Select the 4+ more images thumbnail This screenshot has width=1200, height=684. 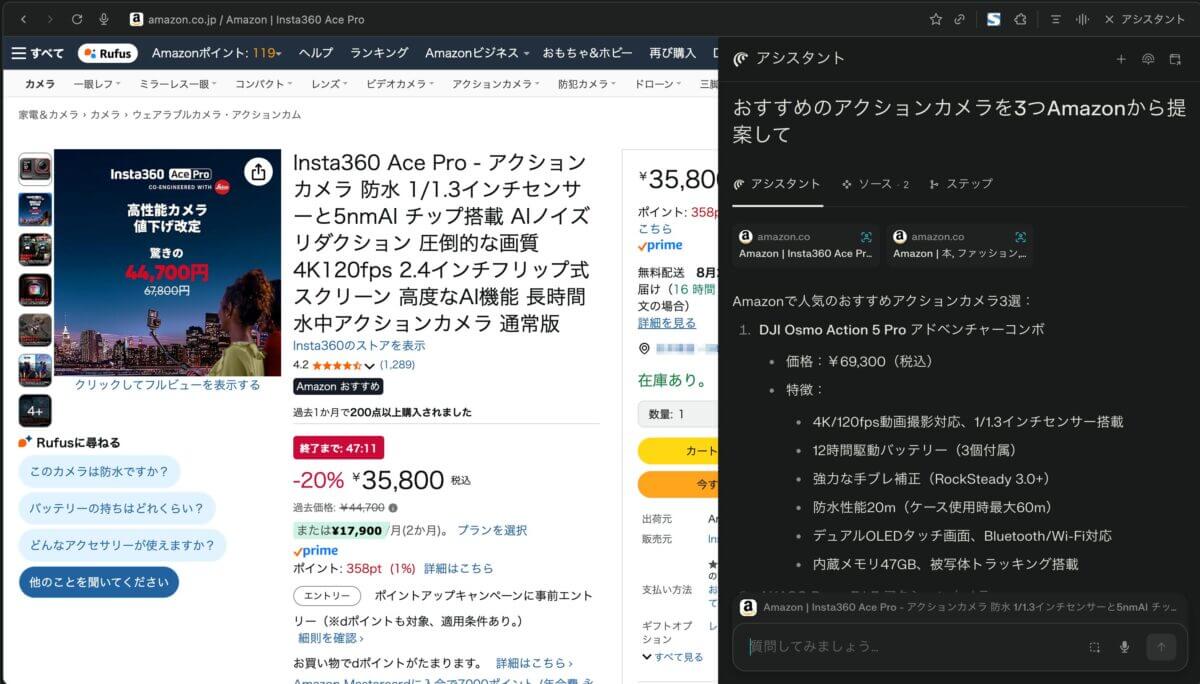point(35,411)
